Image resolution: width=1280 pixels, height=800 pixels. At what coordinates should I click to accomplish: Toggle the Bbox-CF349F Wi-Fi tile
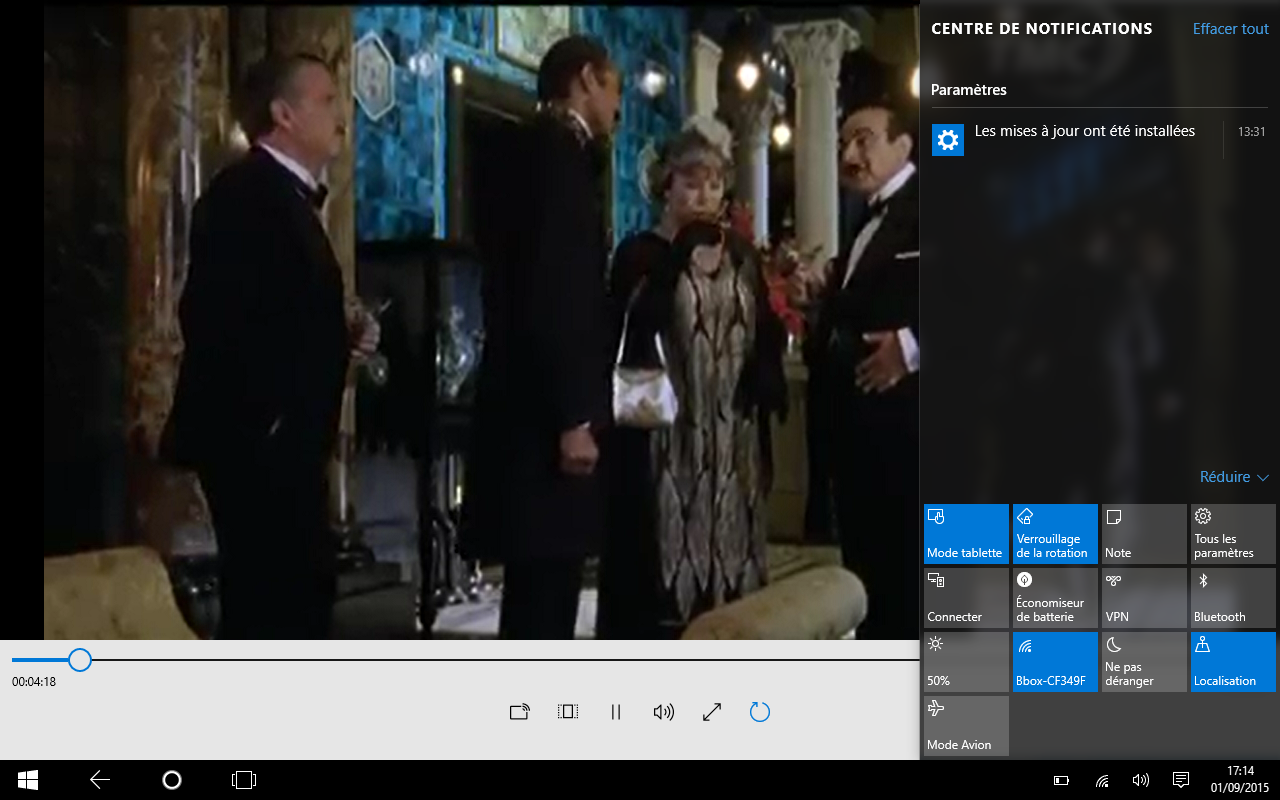pyautogui.click(x=1055, y=662)
